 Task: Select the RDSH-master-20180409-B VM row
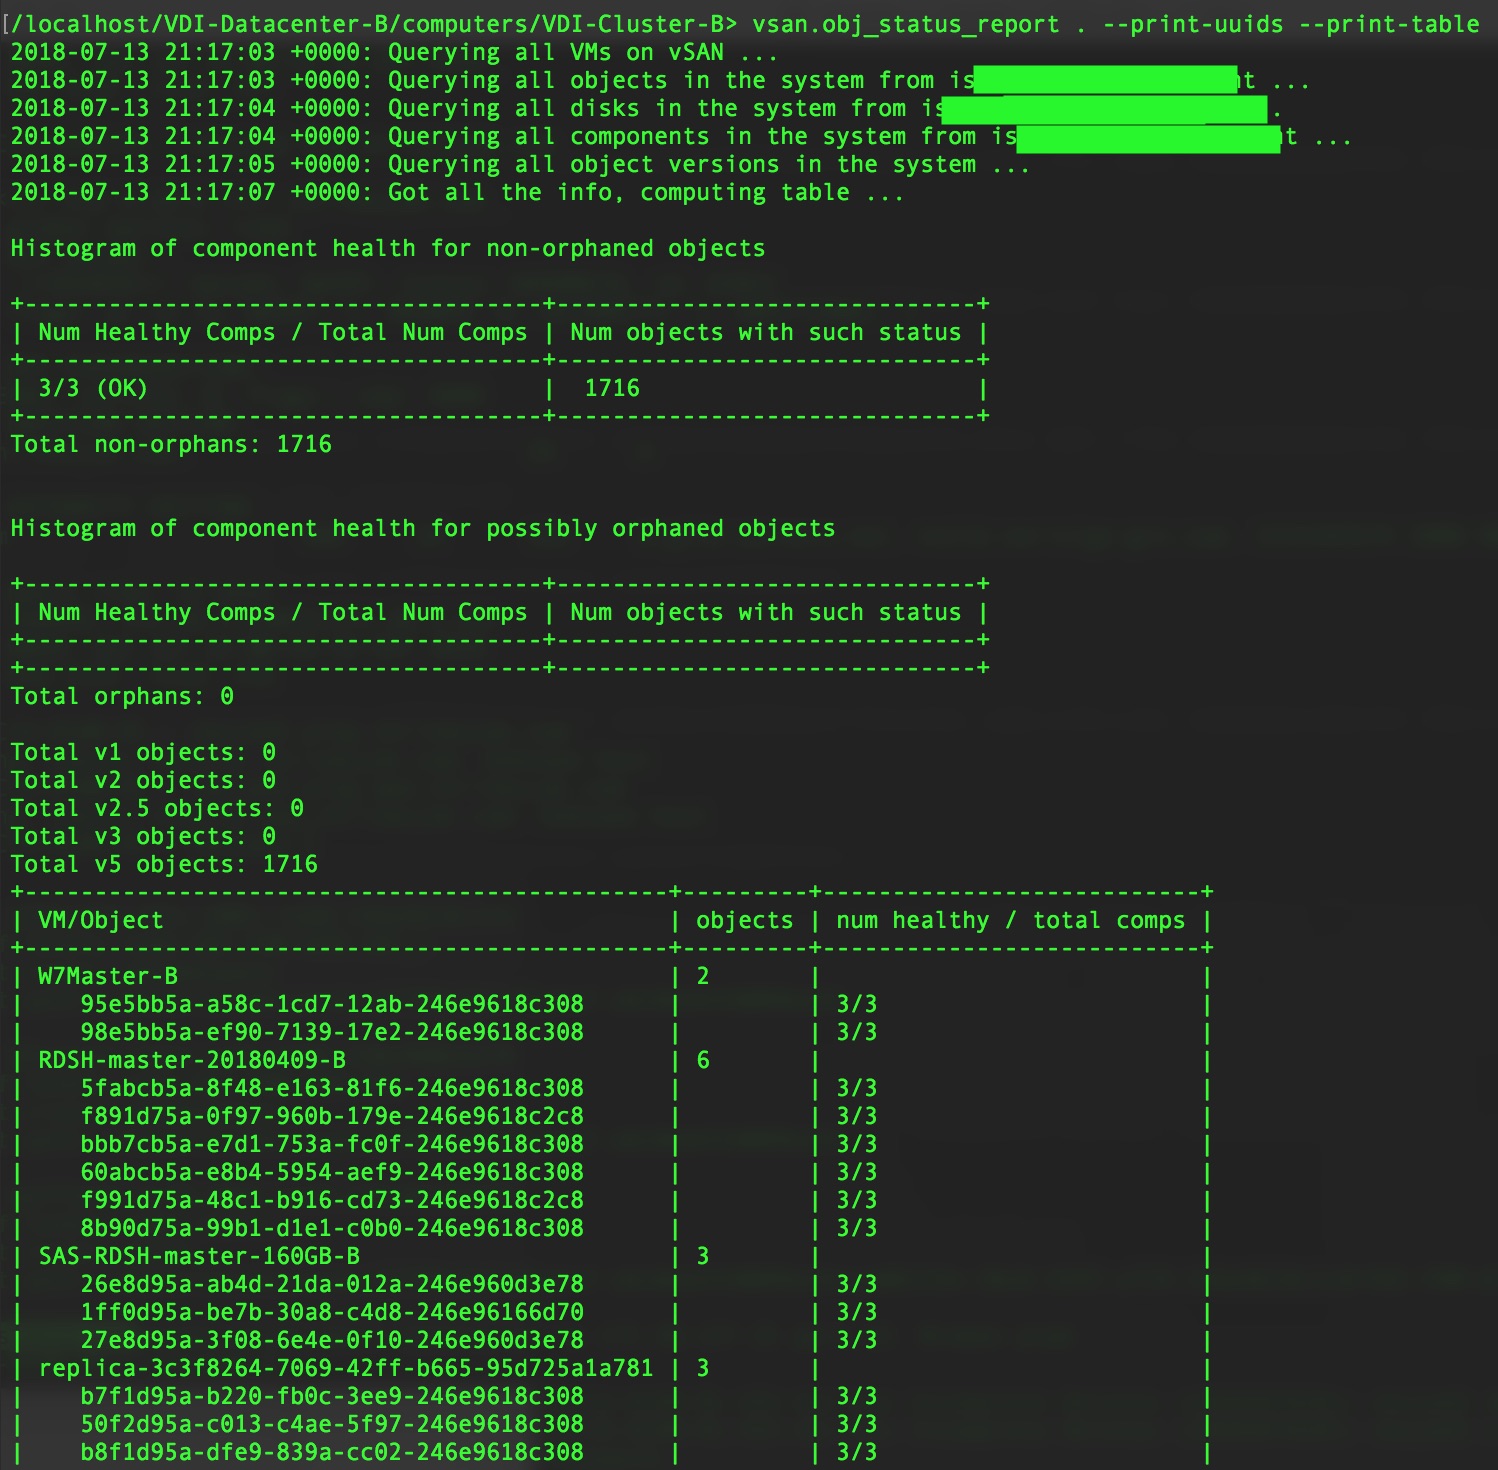[192, 1060]
